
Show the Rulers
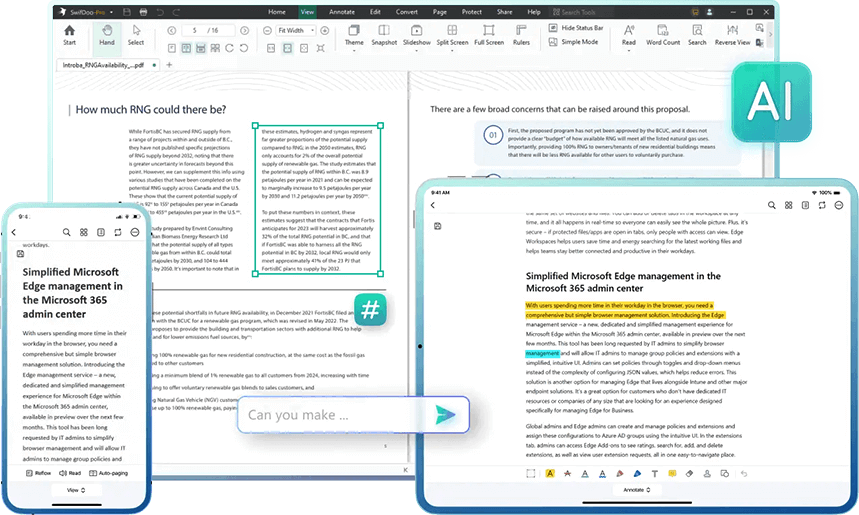[x=521, y=35]
